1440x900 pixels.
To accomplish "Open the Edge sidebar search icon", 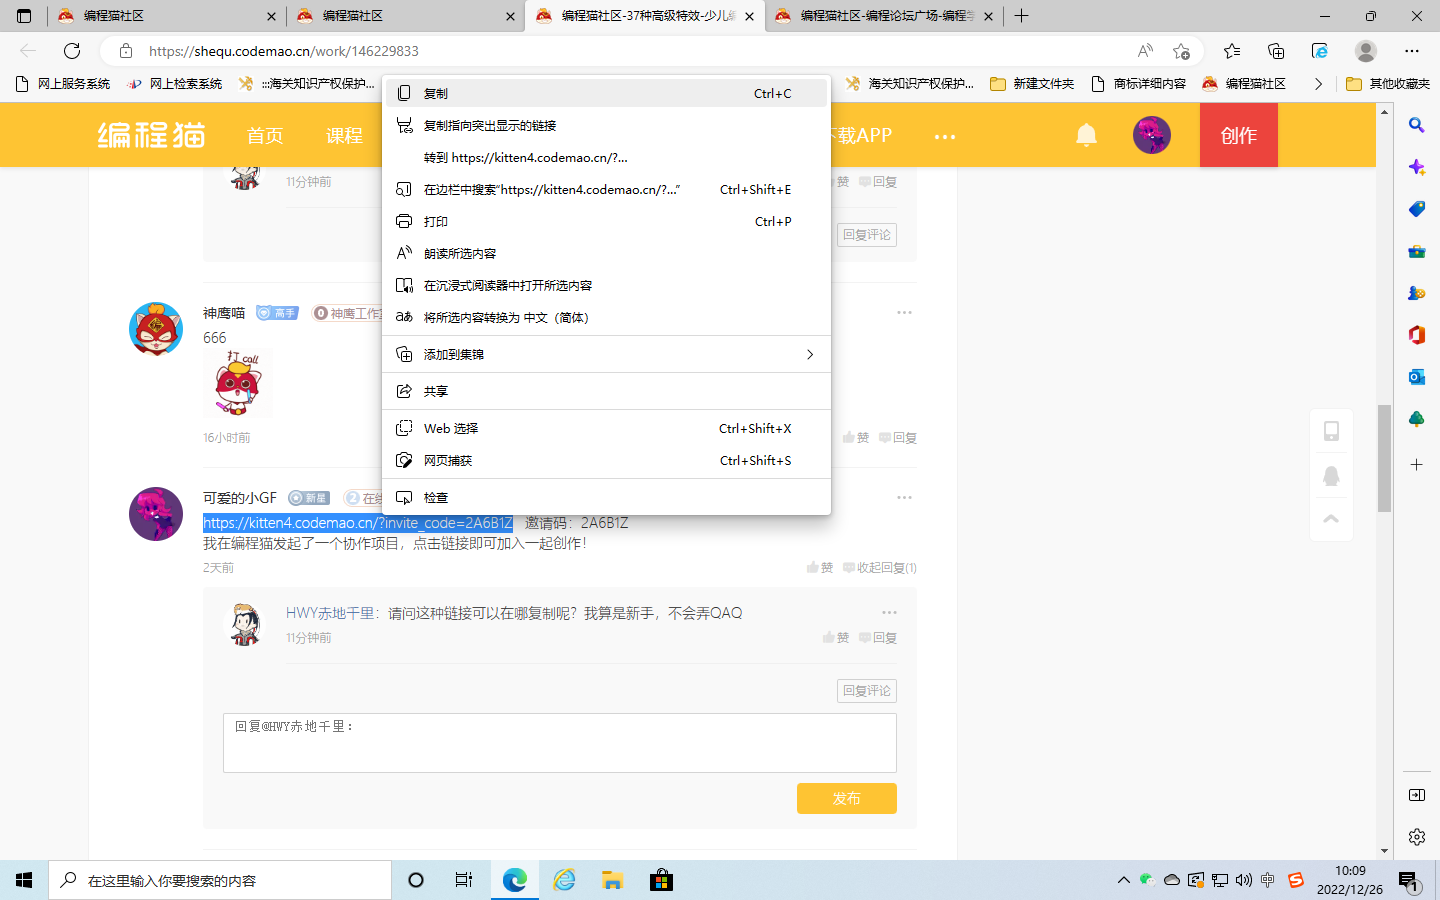I will pyautogui.click(x=1417, y=125).
